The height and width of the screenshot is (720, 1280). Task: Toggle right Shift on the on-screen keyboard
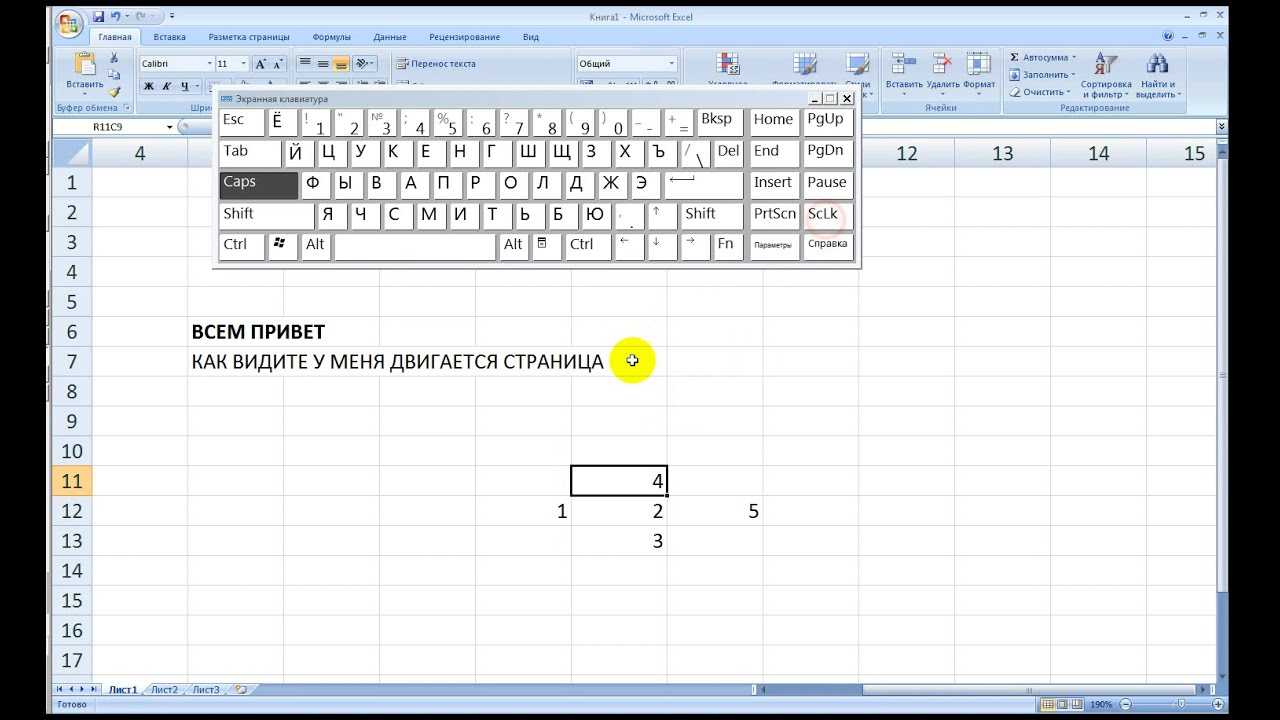coord(712,216)
